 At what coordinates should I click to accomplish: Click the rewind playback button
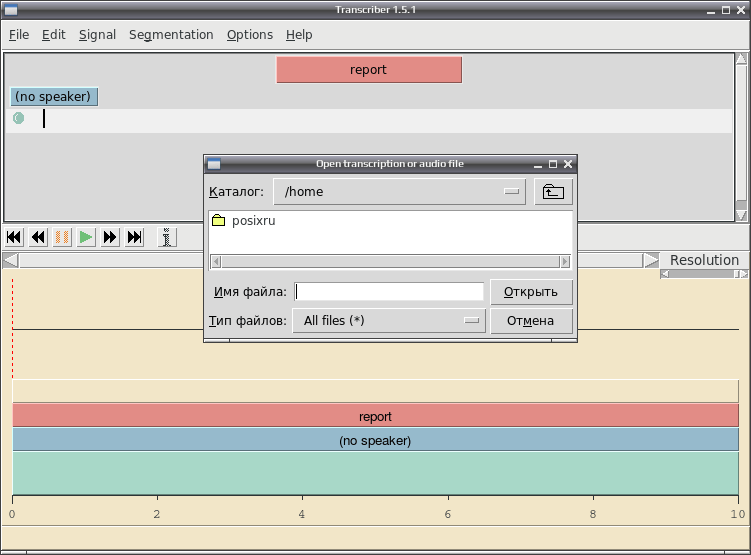pos(38,237)
